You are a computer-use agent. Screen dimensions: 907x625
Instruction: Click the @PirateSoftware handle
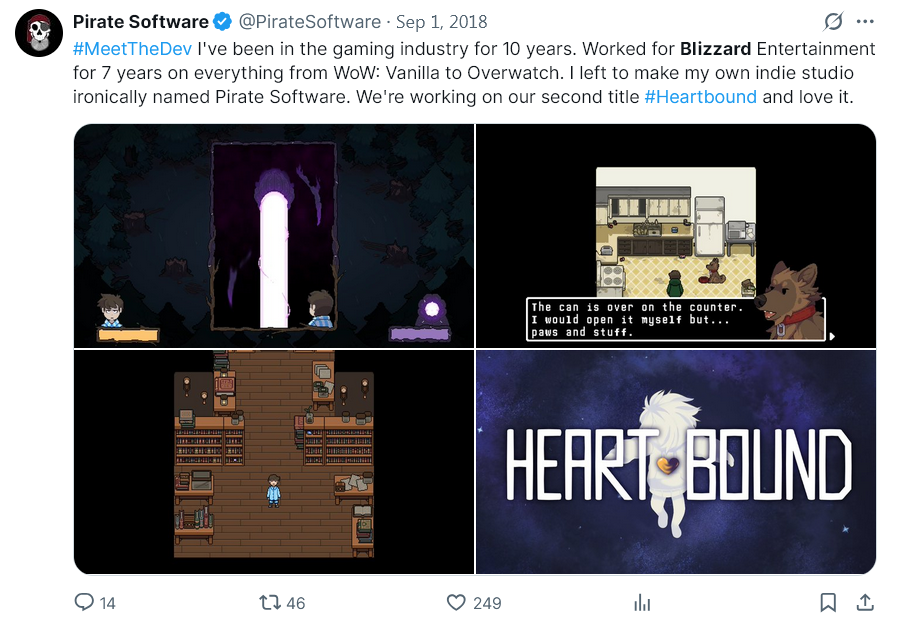point(309,22)
